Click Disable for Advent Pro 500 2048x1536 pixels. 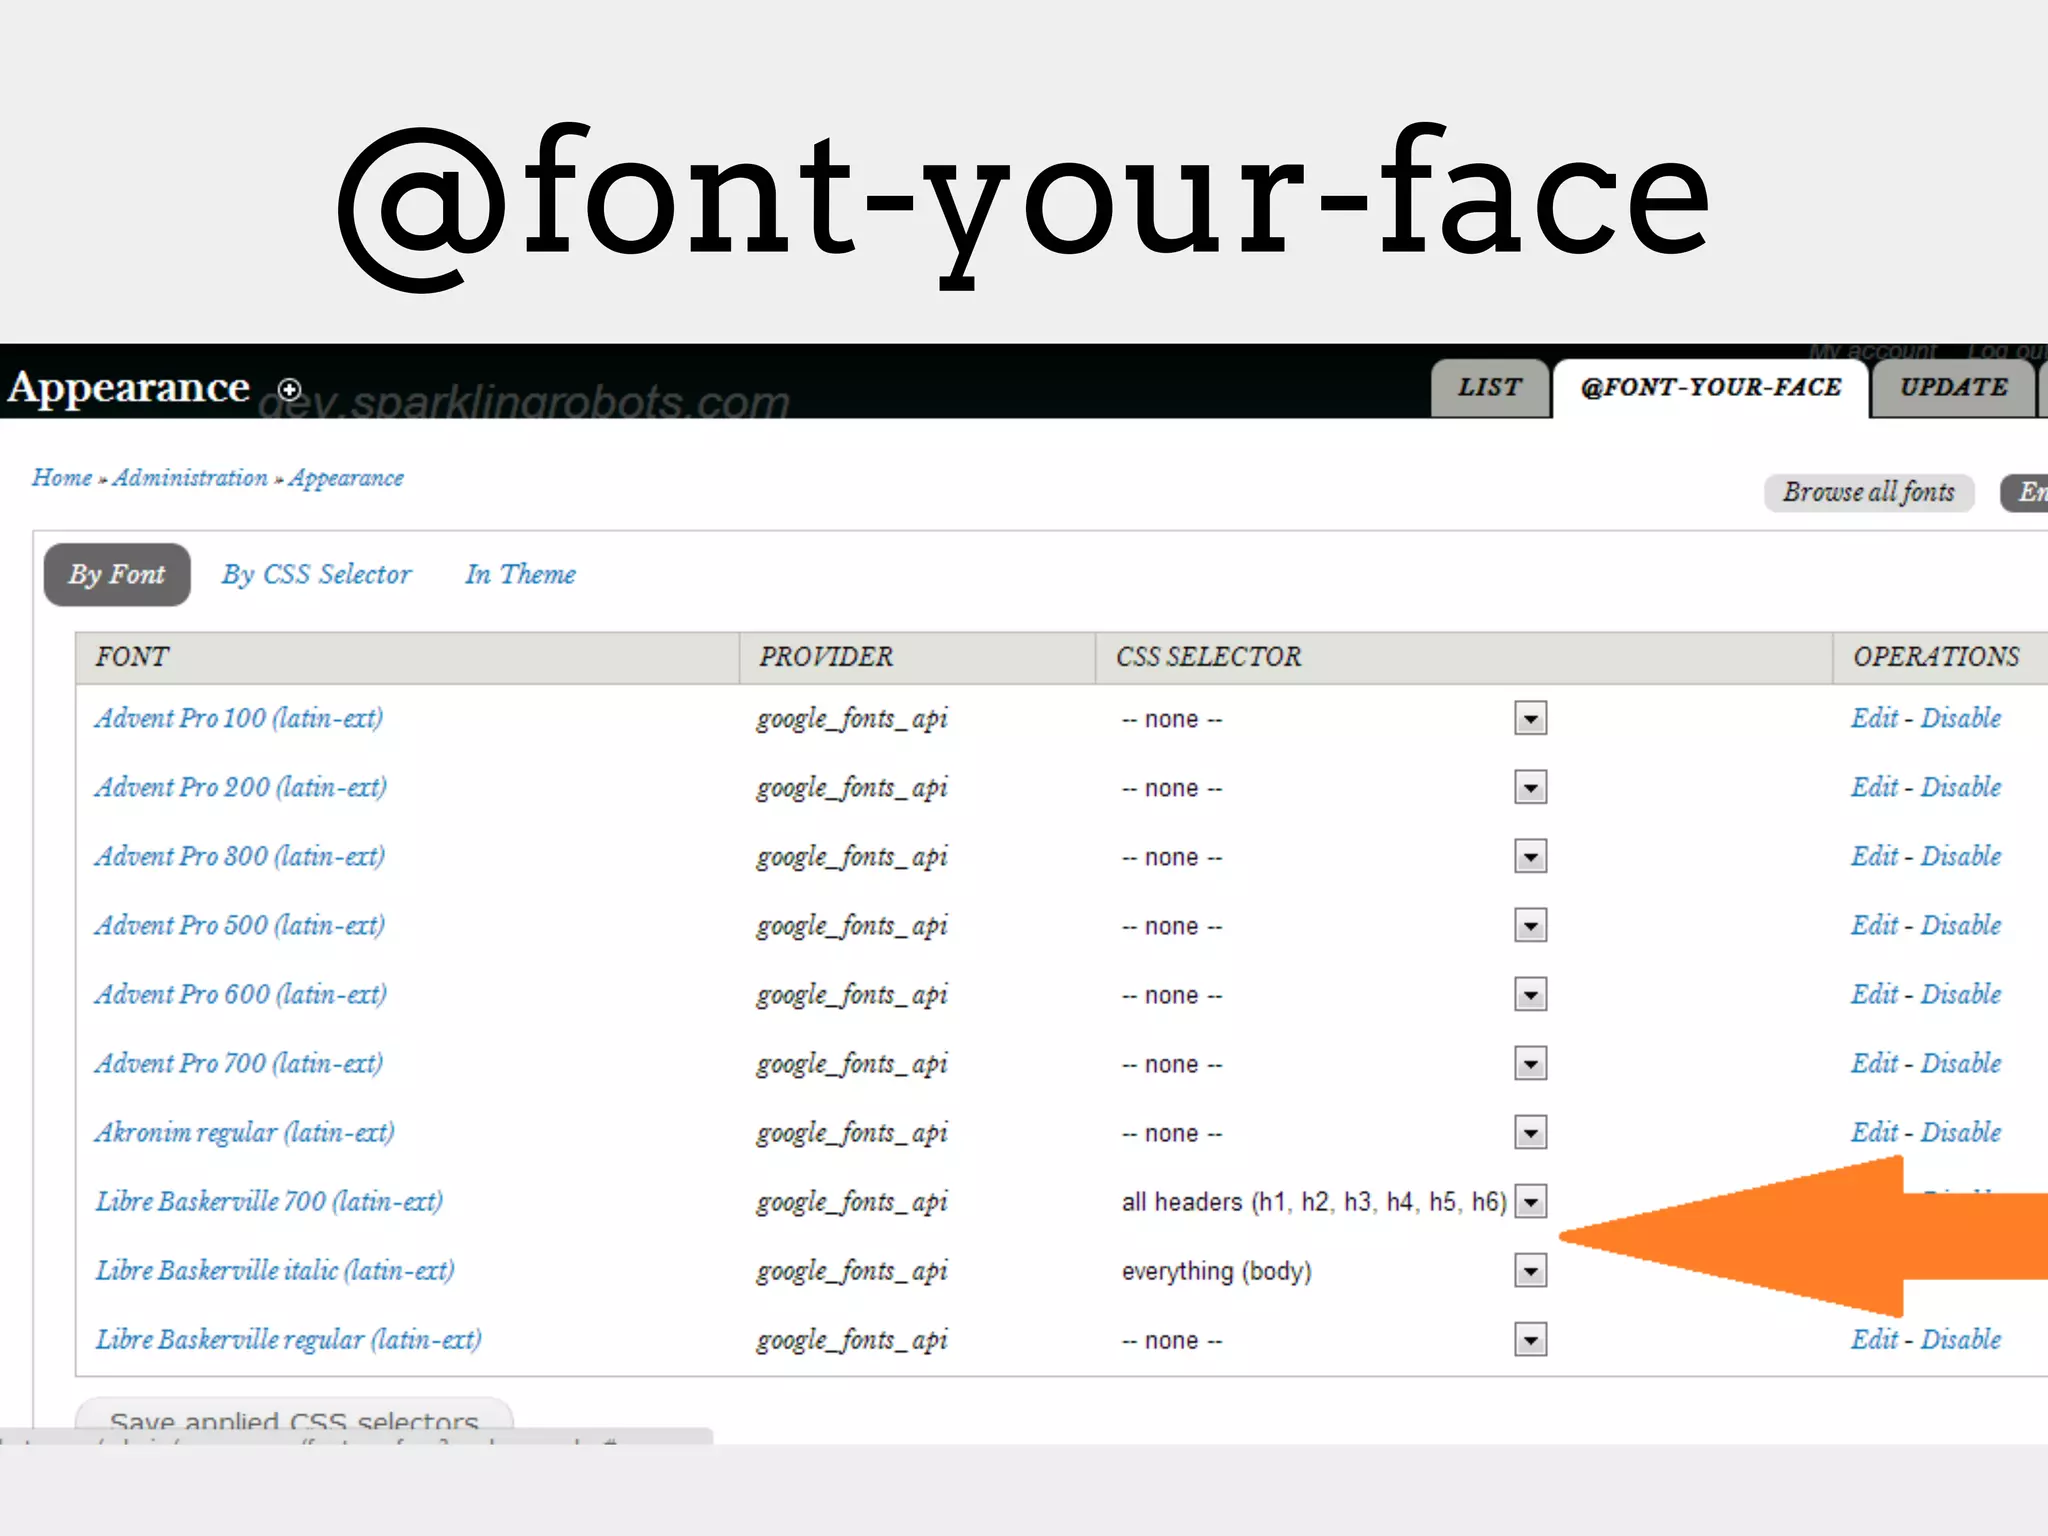(1961, 925)
